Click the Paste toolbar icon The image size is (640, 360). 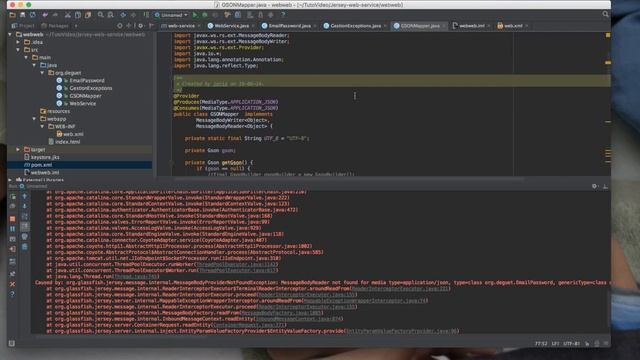(88, 15)
